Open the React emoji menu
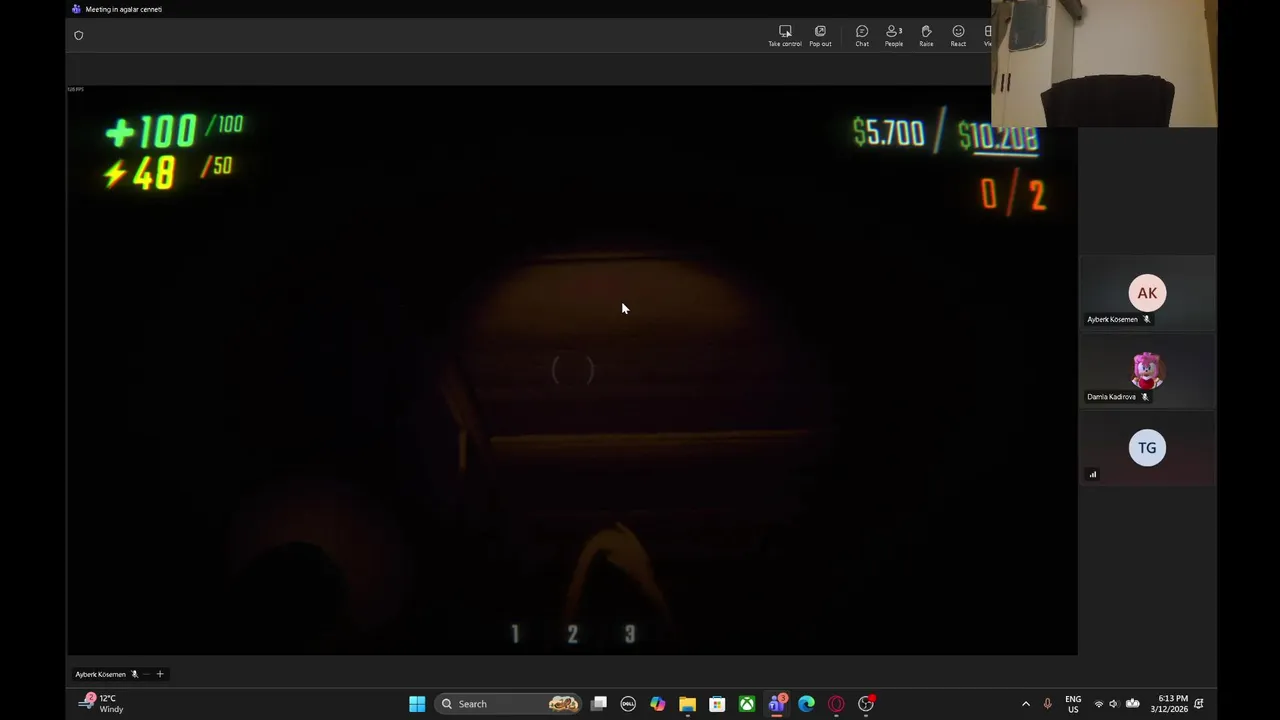This screenshot has height=720, width=1280. (958, 36)
